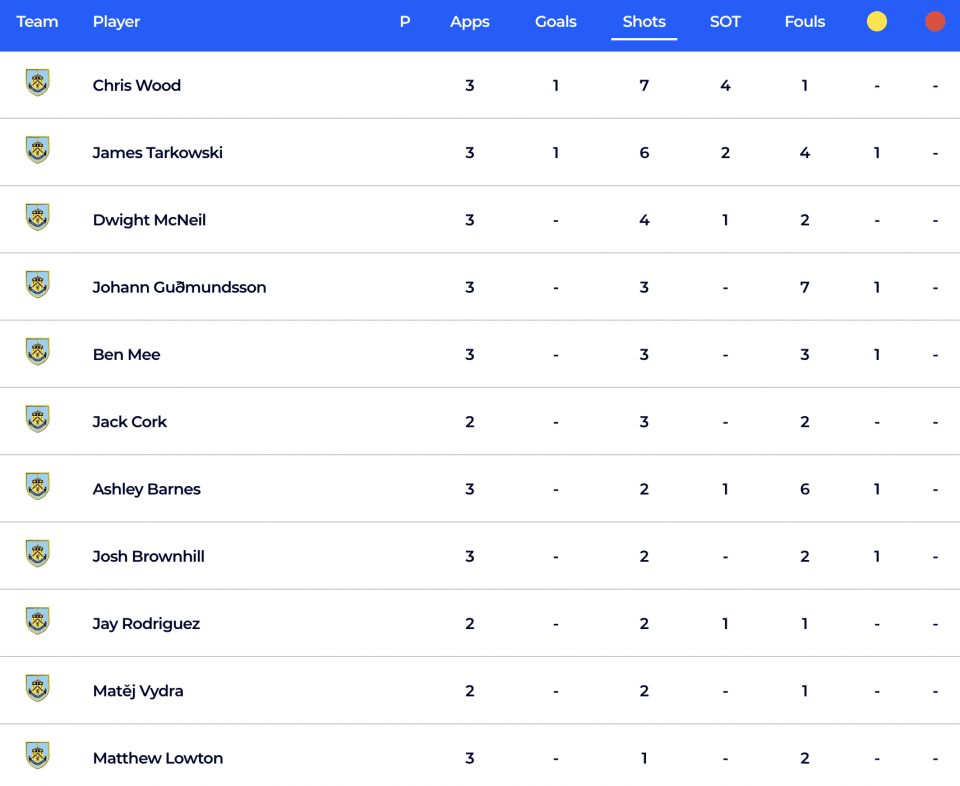Sort table by Fouls header

coord(804,22)
